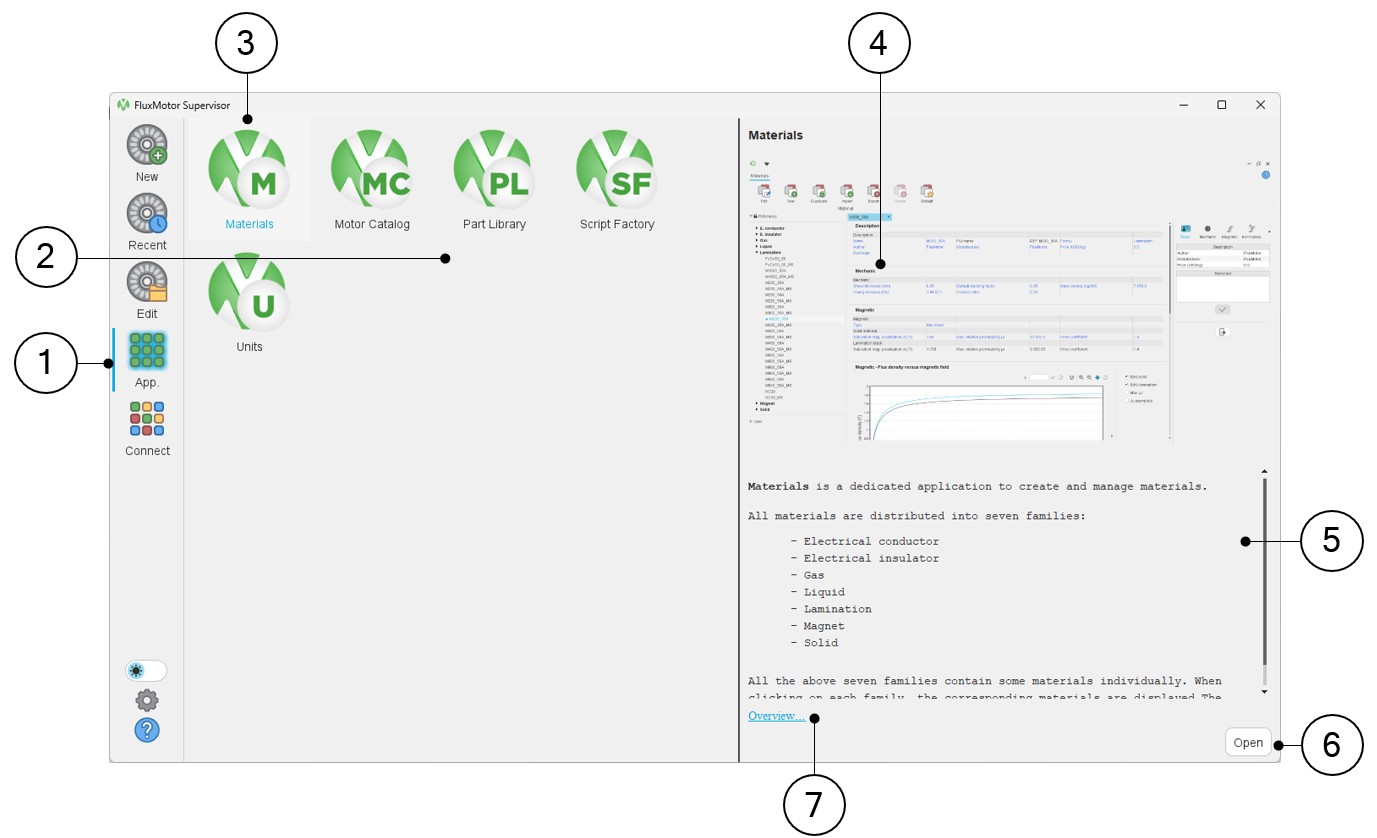
Task: Click the "Magnet" family entry
Action: (825, 626)
